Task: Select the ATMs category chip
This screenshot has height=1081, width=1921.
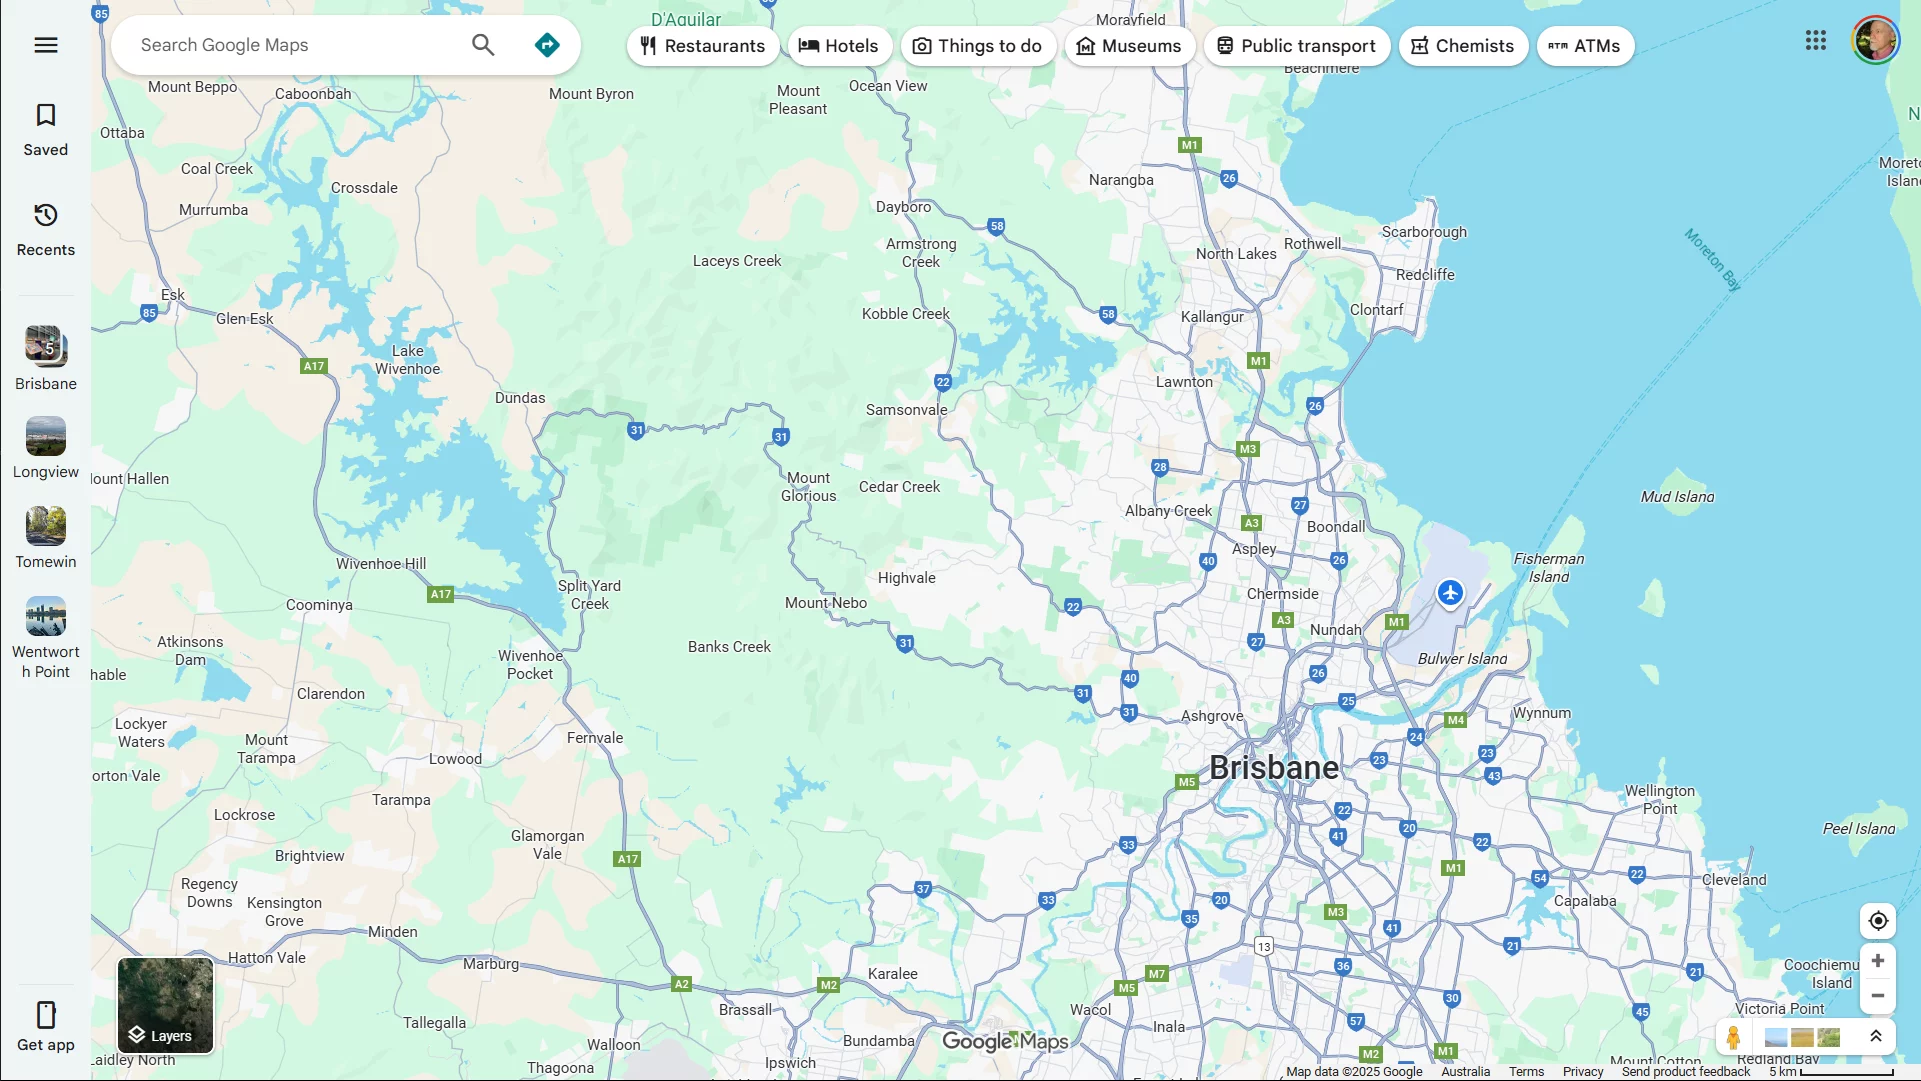Action: (1585, 46)
